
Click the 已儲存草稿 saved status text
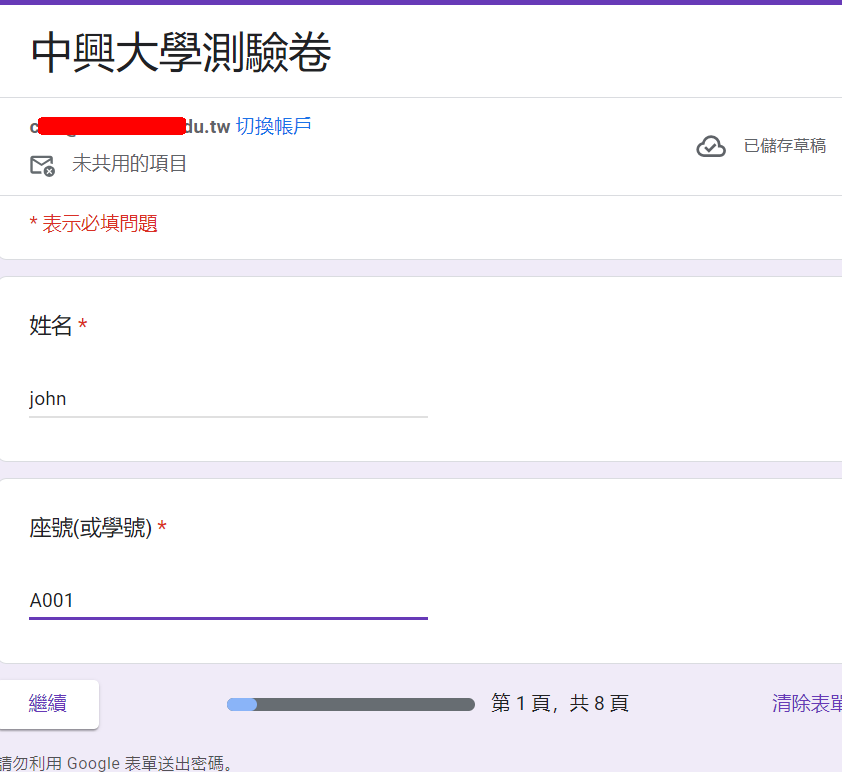[784, 146]
